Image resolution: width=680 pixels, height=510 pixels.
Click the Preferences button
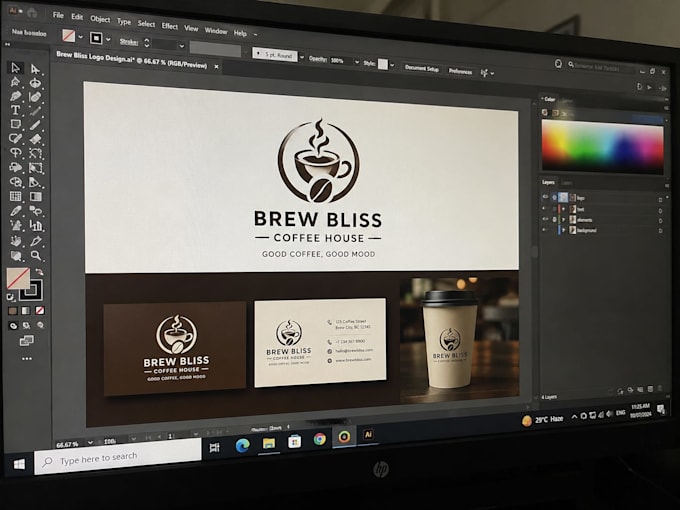[460, 71]
